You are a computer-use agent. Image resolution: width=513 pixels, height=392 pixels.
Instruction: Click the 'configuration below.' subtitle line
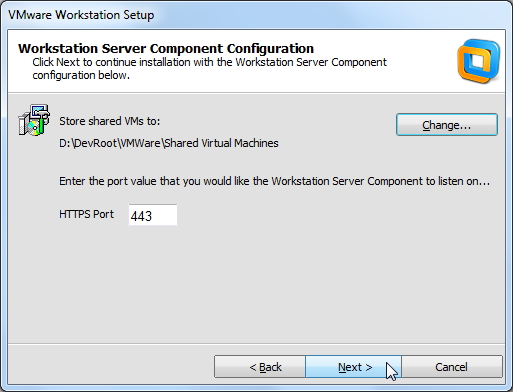[x=81, y=75]
